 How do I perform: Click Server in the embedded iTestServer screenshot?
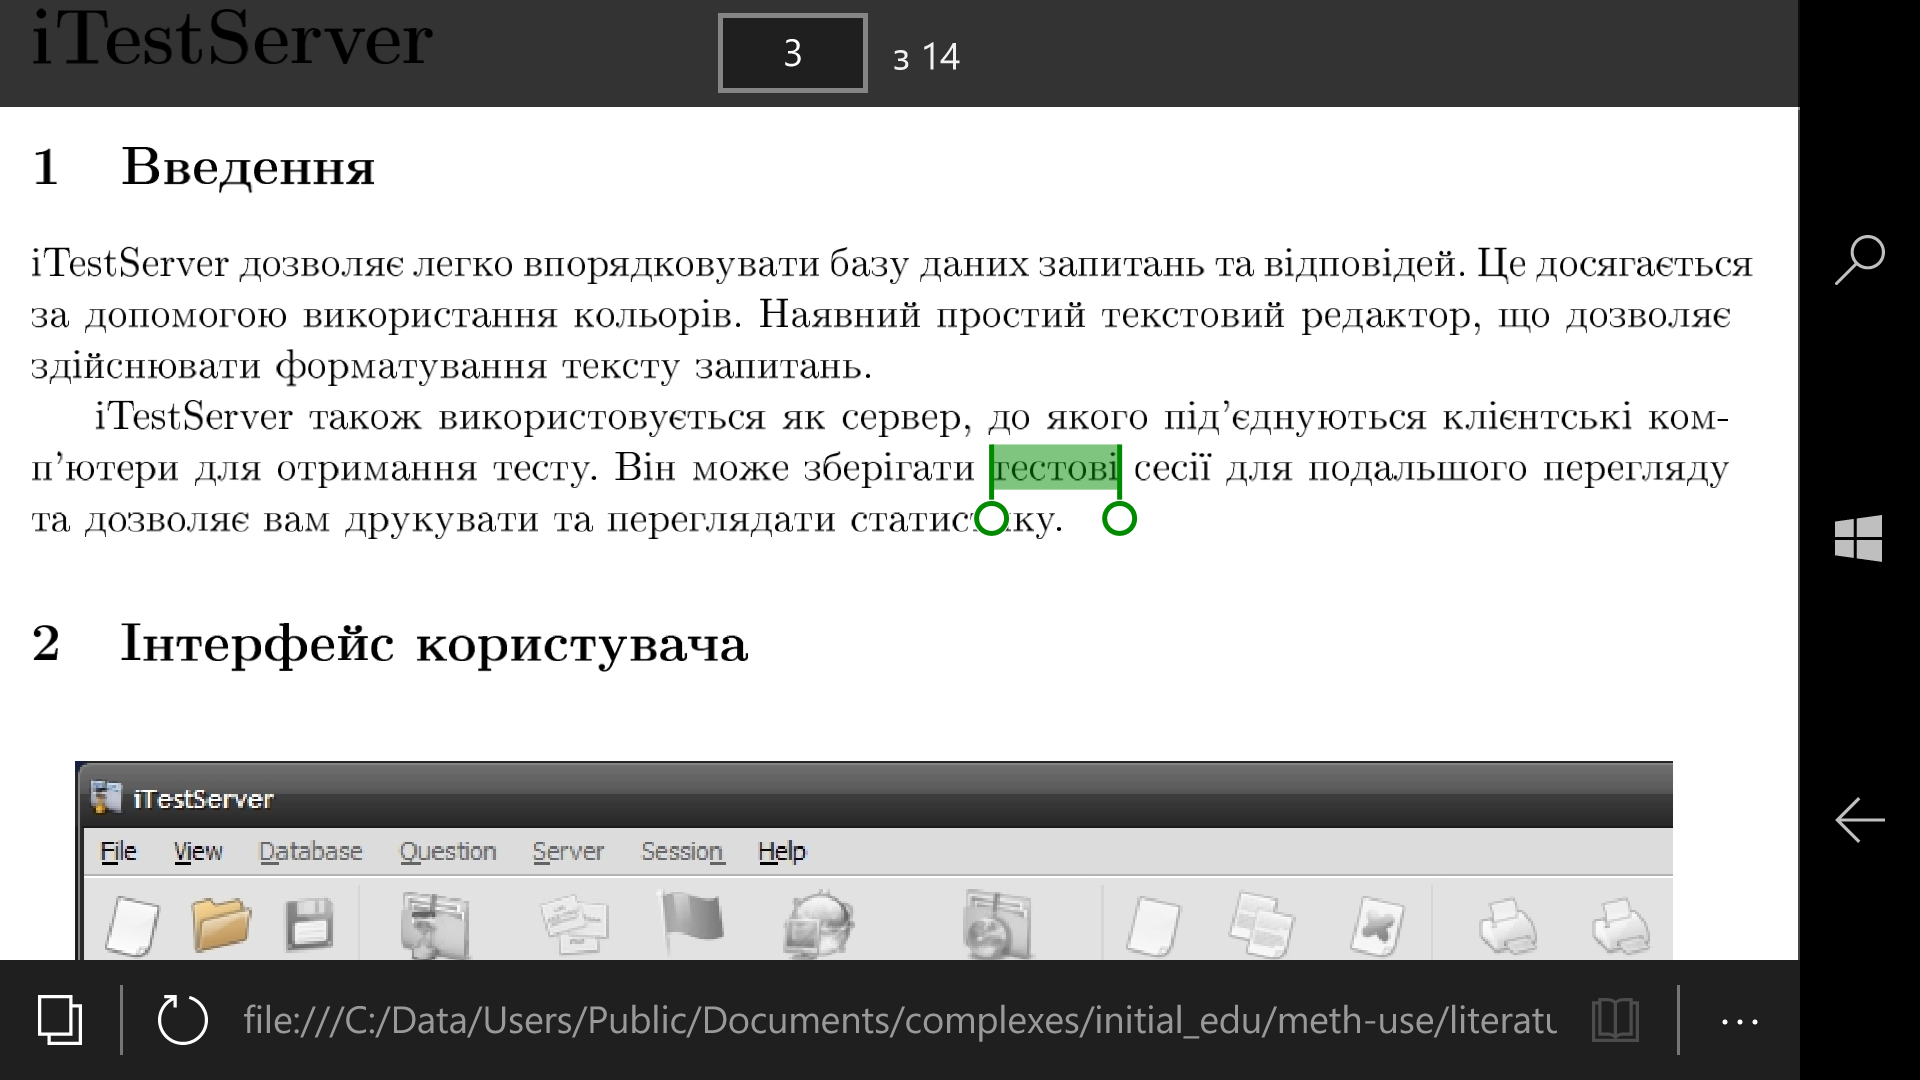(568, 851)
